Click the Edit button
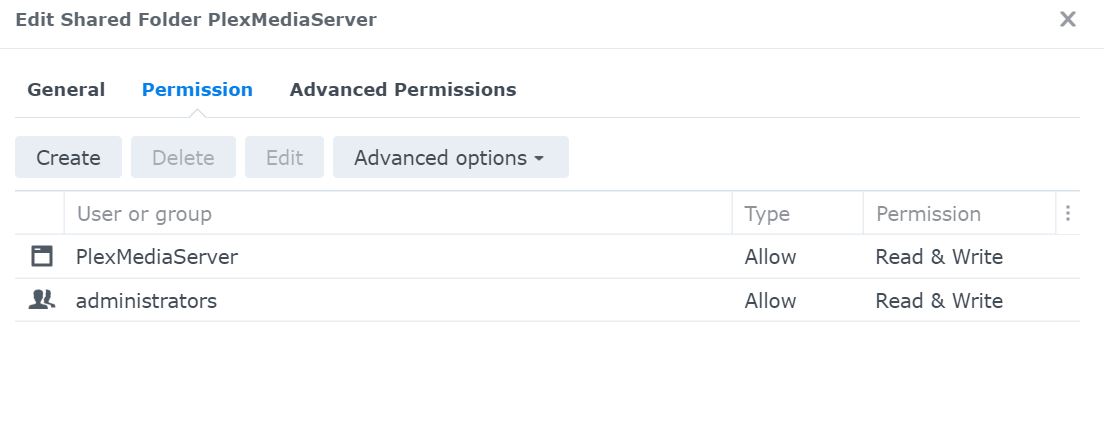1104x441 pixels. click(x=284, y=158)
